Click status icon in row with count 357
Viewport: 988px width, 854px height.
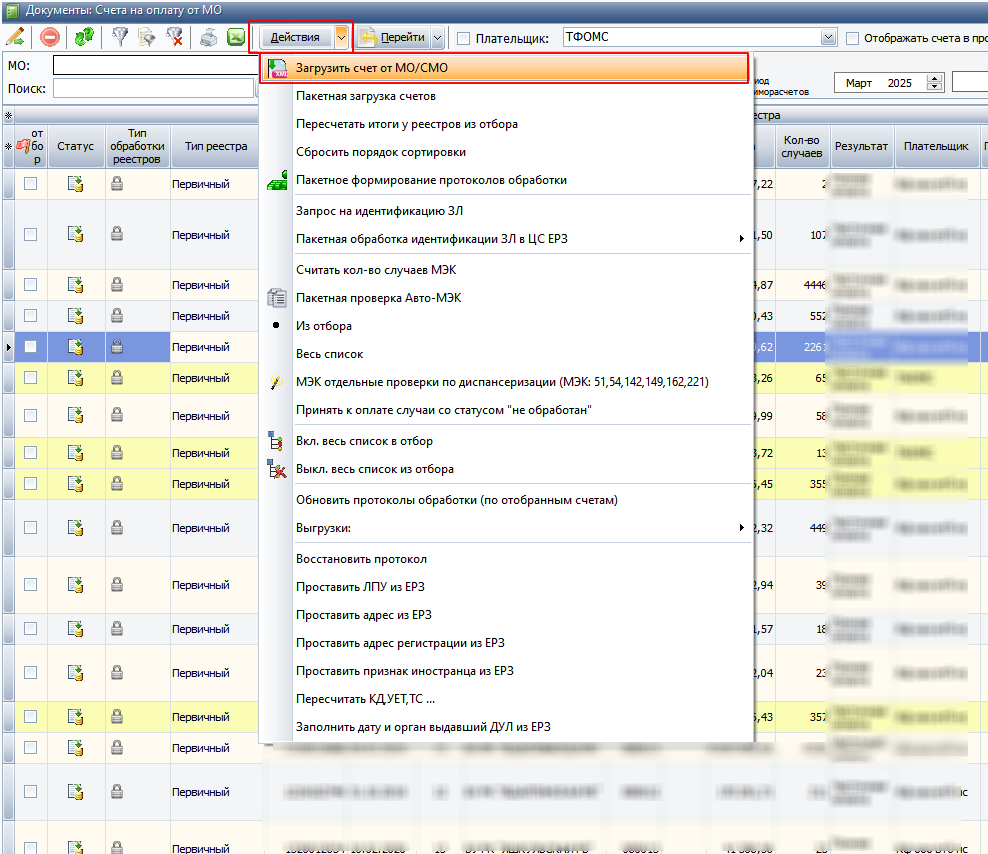(76, 717)
